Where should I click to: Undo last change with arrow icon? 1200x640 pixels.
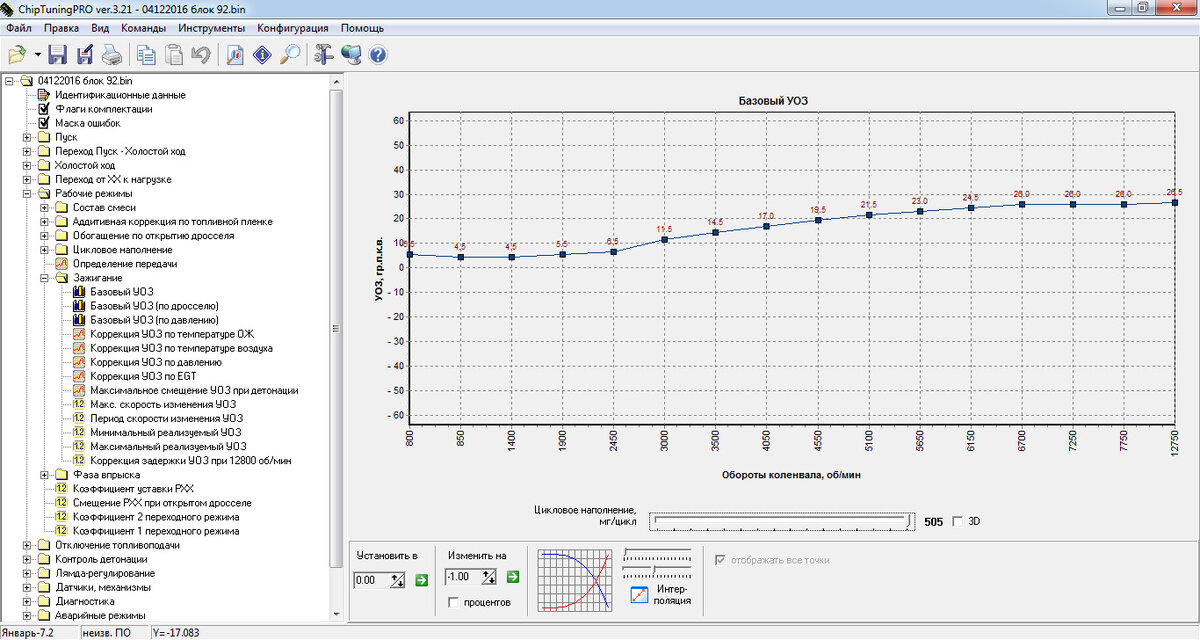[x=201, y=55]
